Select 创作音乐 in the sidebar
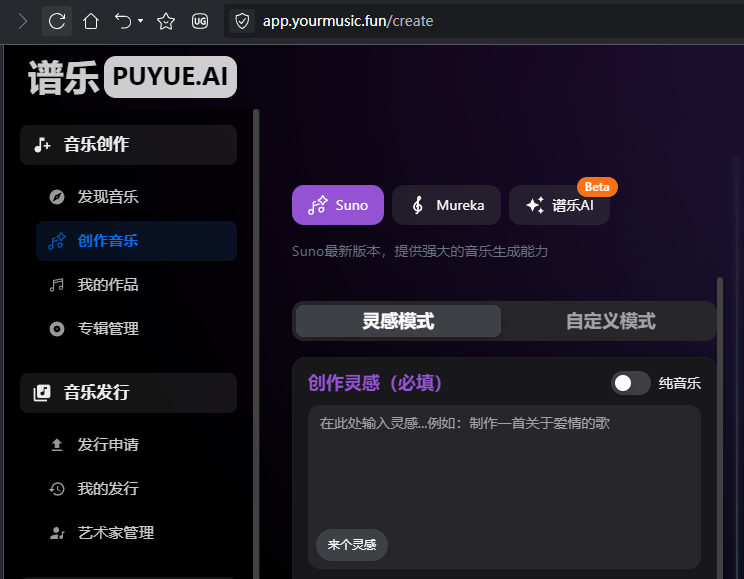This screenshot has height=579, width=744. (x=136, y=241)
